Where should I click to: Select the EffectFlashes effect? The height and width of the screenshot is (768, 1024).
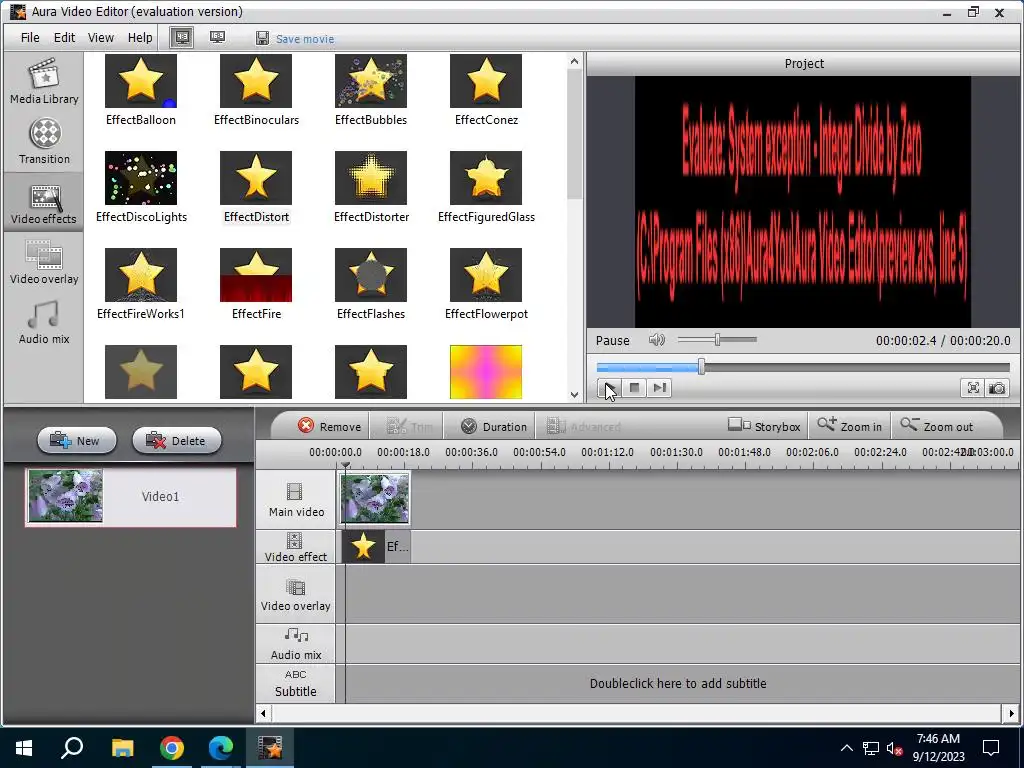(371, 284)
